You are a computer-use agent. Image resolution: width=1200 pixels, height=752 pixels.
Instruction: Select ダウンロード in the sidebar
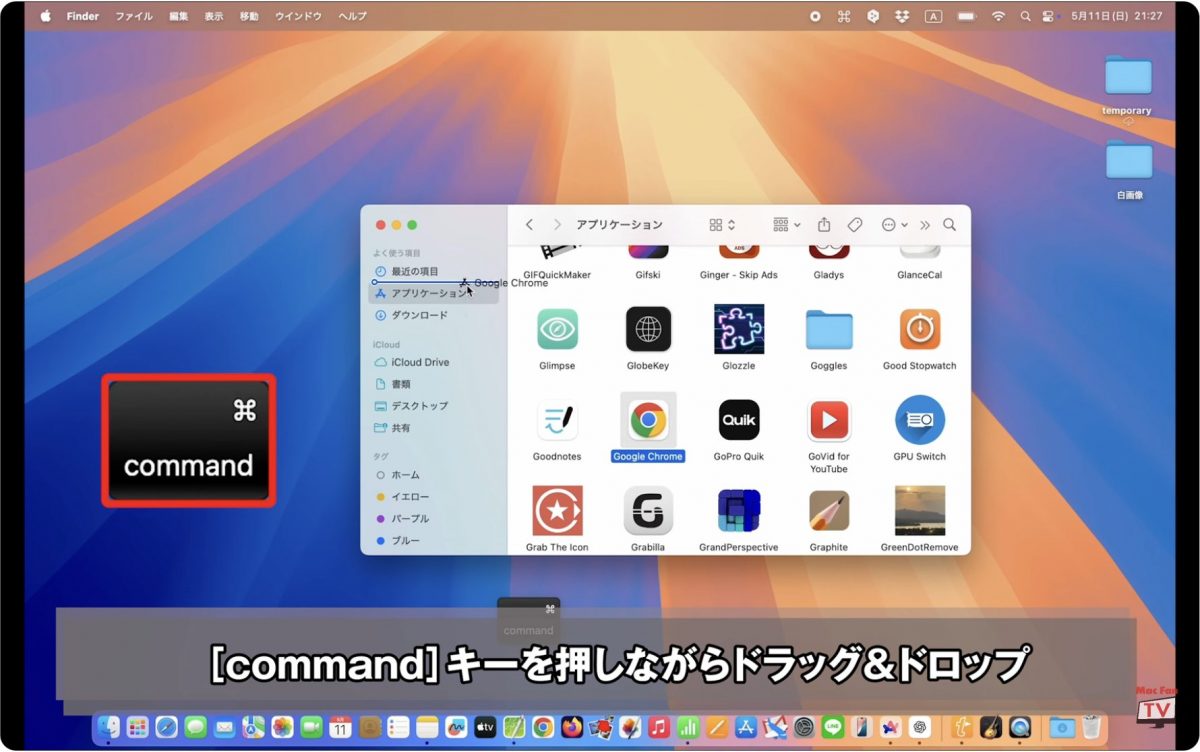point(434,315)
